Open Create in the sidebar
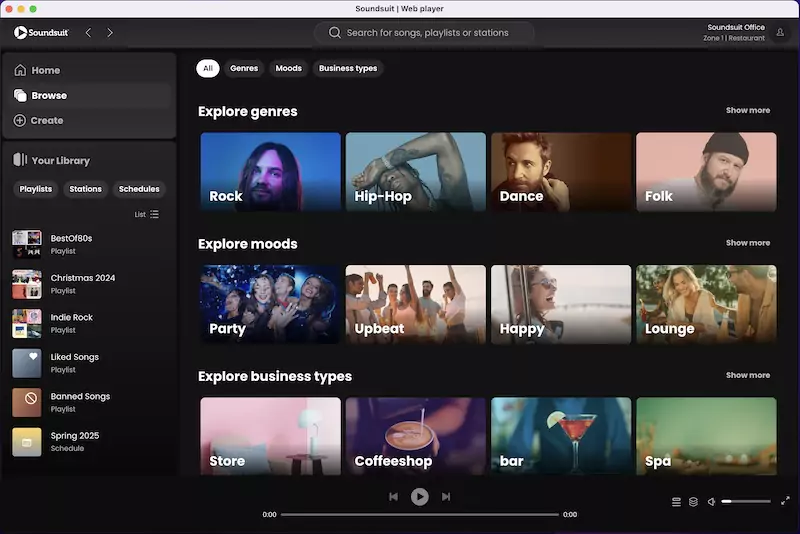This screenshot has height=534, width=800. [46, 121]
